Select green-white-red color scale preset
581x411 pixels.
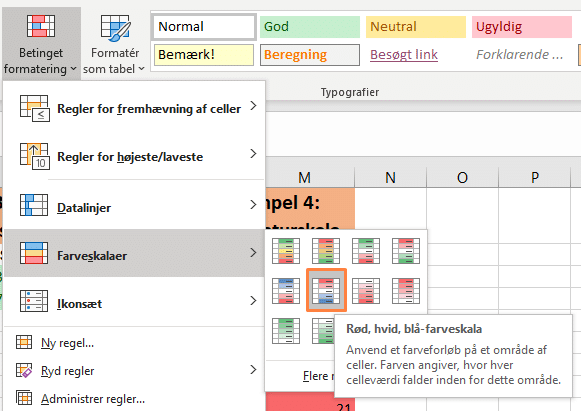point(366,251)
